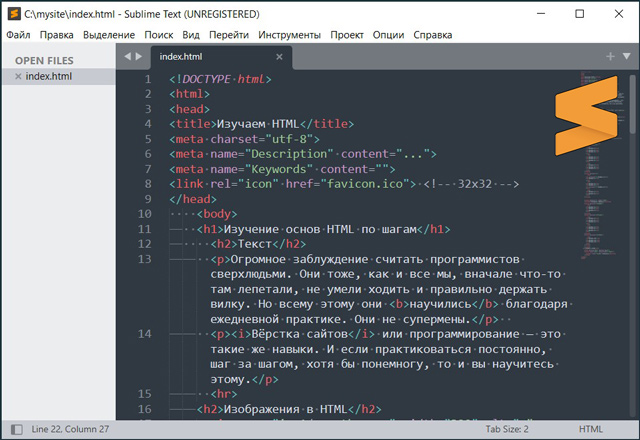Viewport: 640px width, 440px height.
Task: Click the back tab navigation arrow
Action: (128, 56)
